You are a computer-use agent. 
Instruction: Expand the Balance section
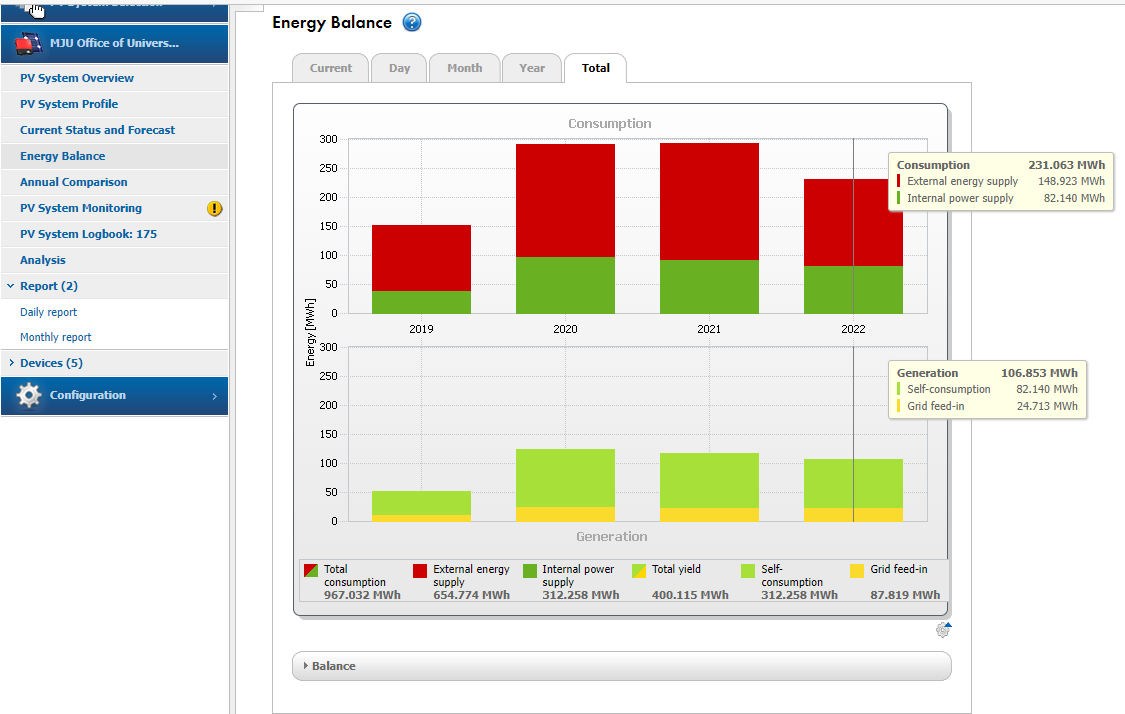(x=333, y=666)
